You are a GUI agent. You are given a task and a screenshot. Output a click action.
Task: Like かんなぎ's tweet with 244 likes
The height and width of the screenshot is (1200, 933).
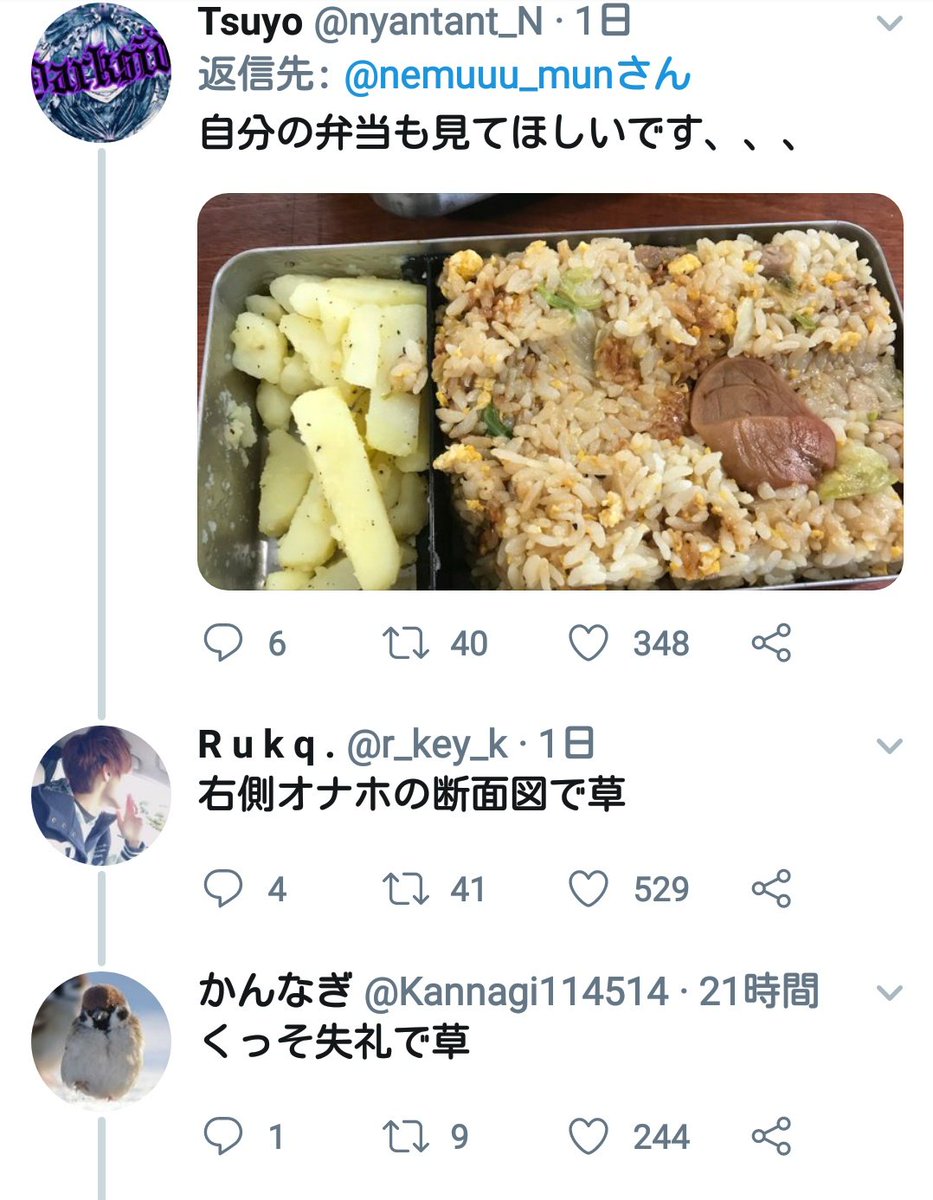(588, 1136)
